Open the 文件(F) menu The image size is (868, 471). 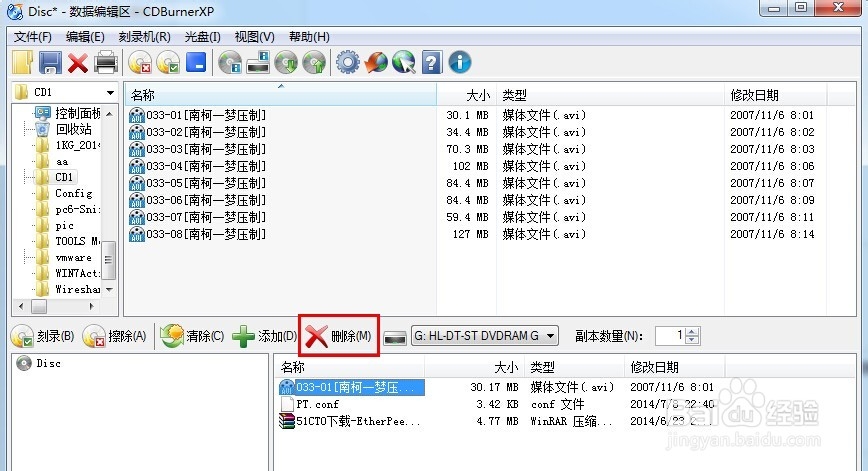(33, 37)
